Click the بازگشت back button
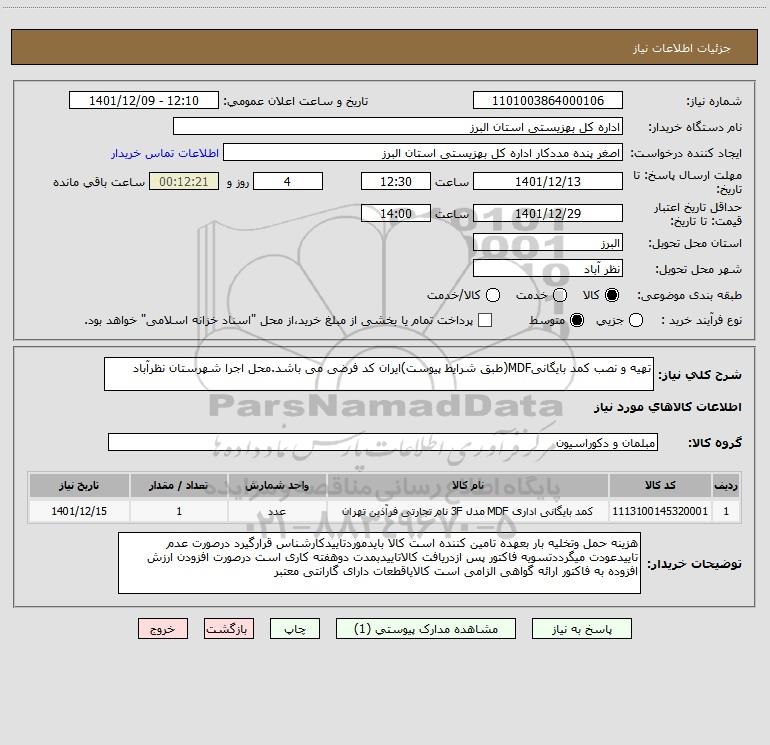This screenshot has height=745, width=770. point(229,629)
